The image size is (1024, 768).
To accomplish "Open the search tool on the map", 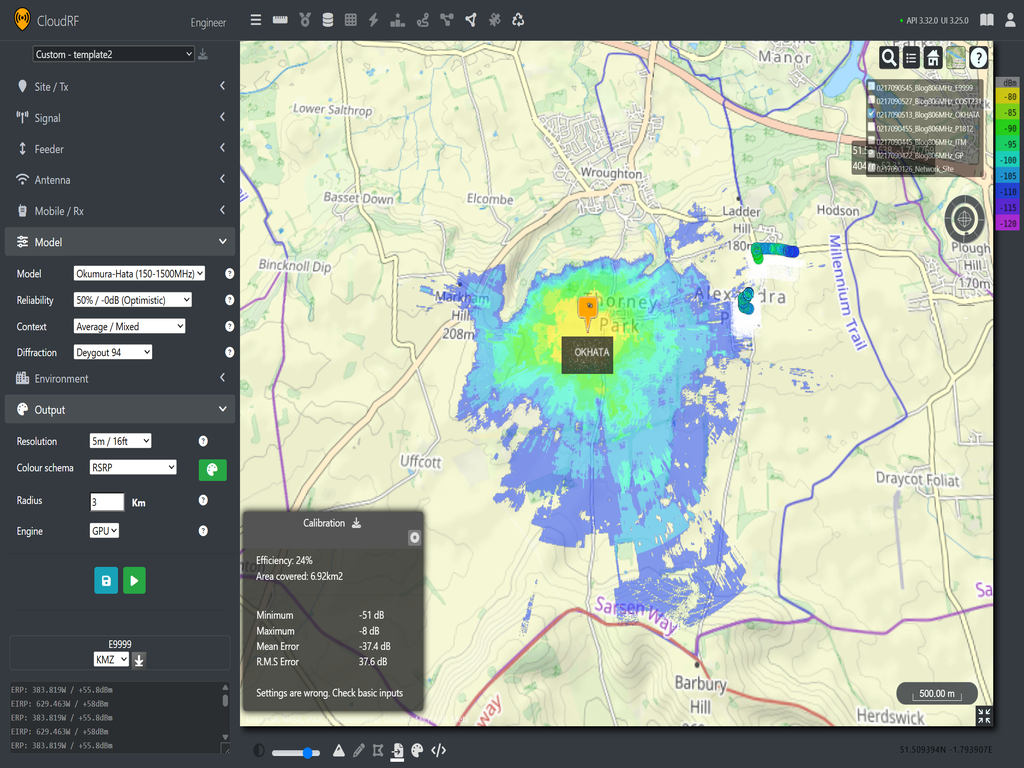I will coord(889,57).
